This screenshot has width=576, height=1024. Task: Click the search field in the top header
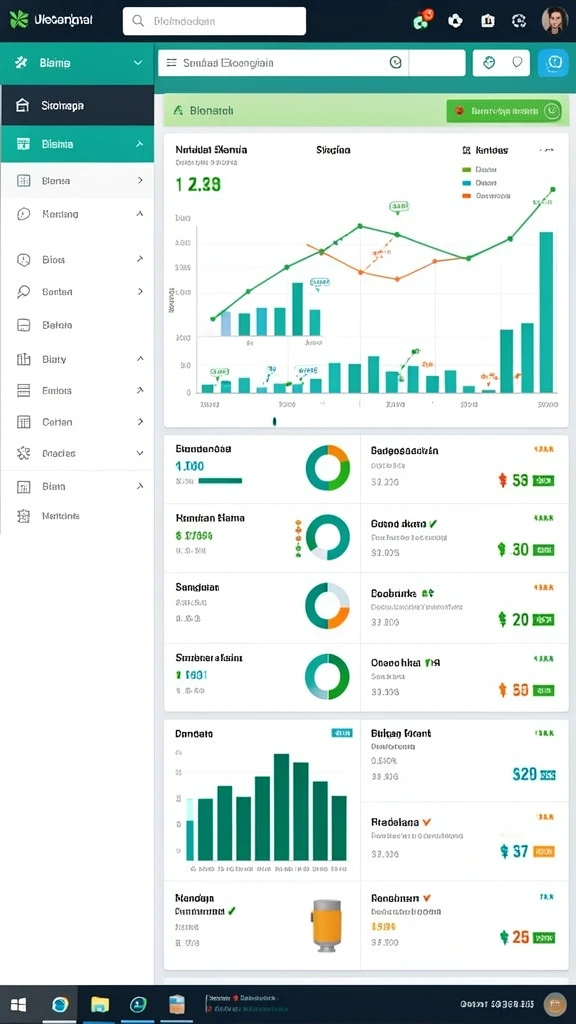[214, 21]
